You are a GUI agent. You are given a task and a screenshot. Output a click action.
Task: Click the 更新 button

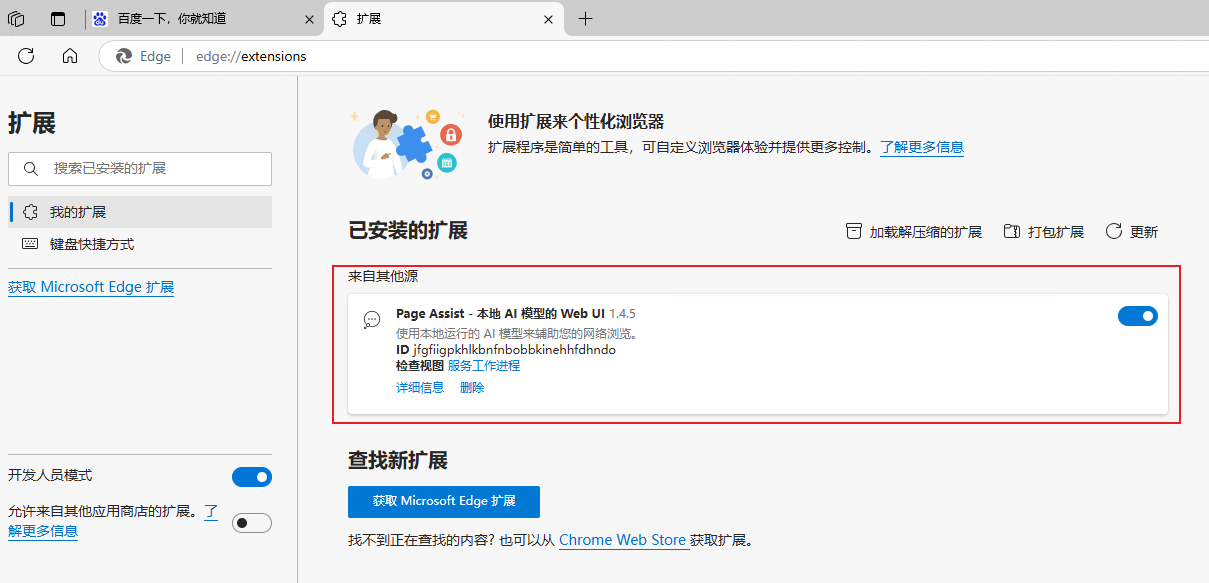[x=1132, y=232]
